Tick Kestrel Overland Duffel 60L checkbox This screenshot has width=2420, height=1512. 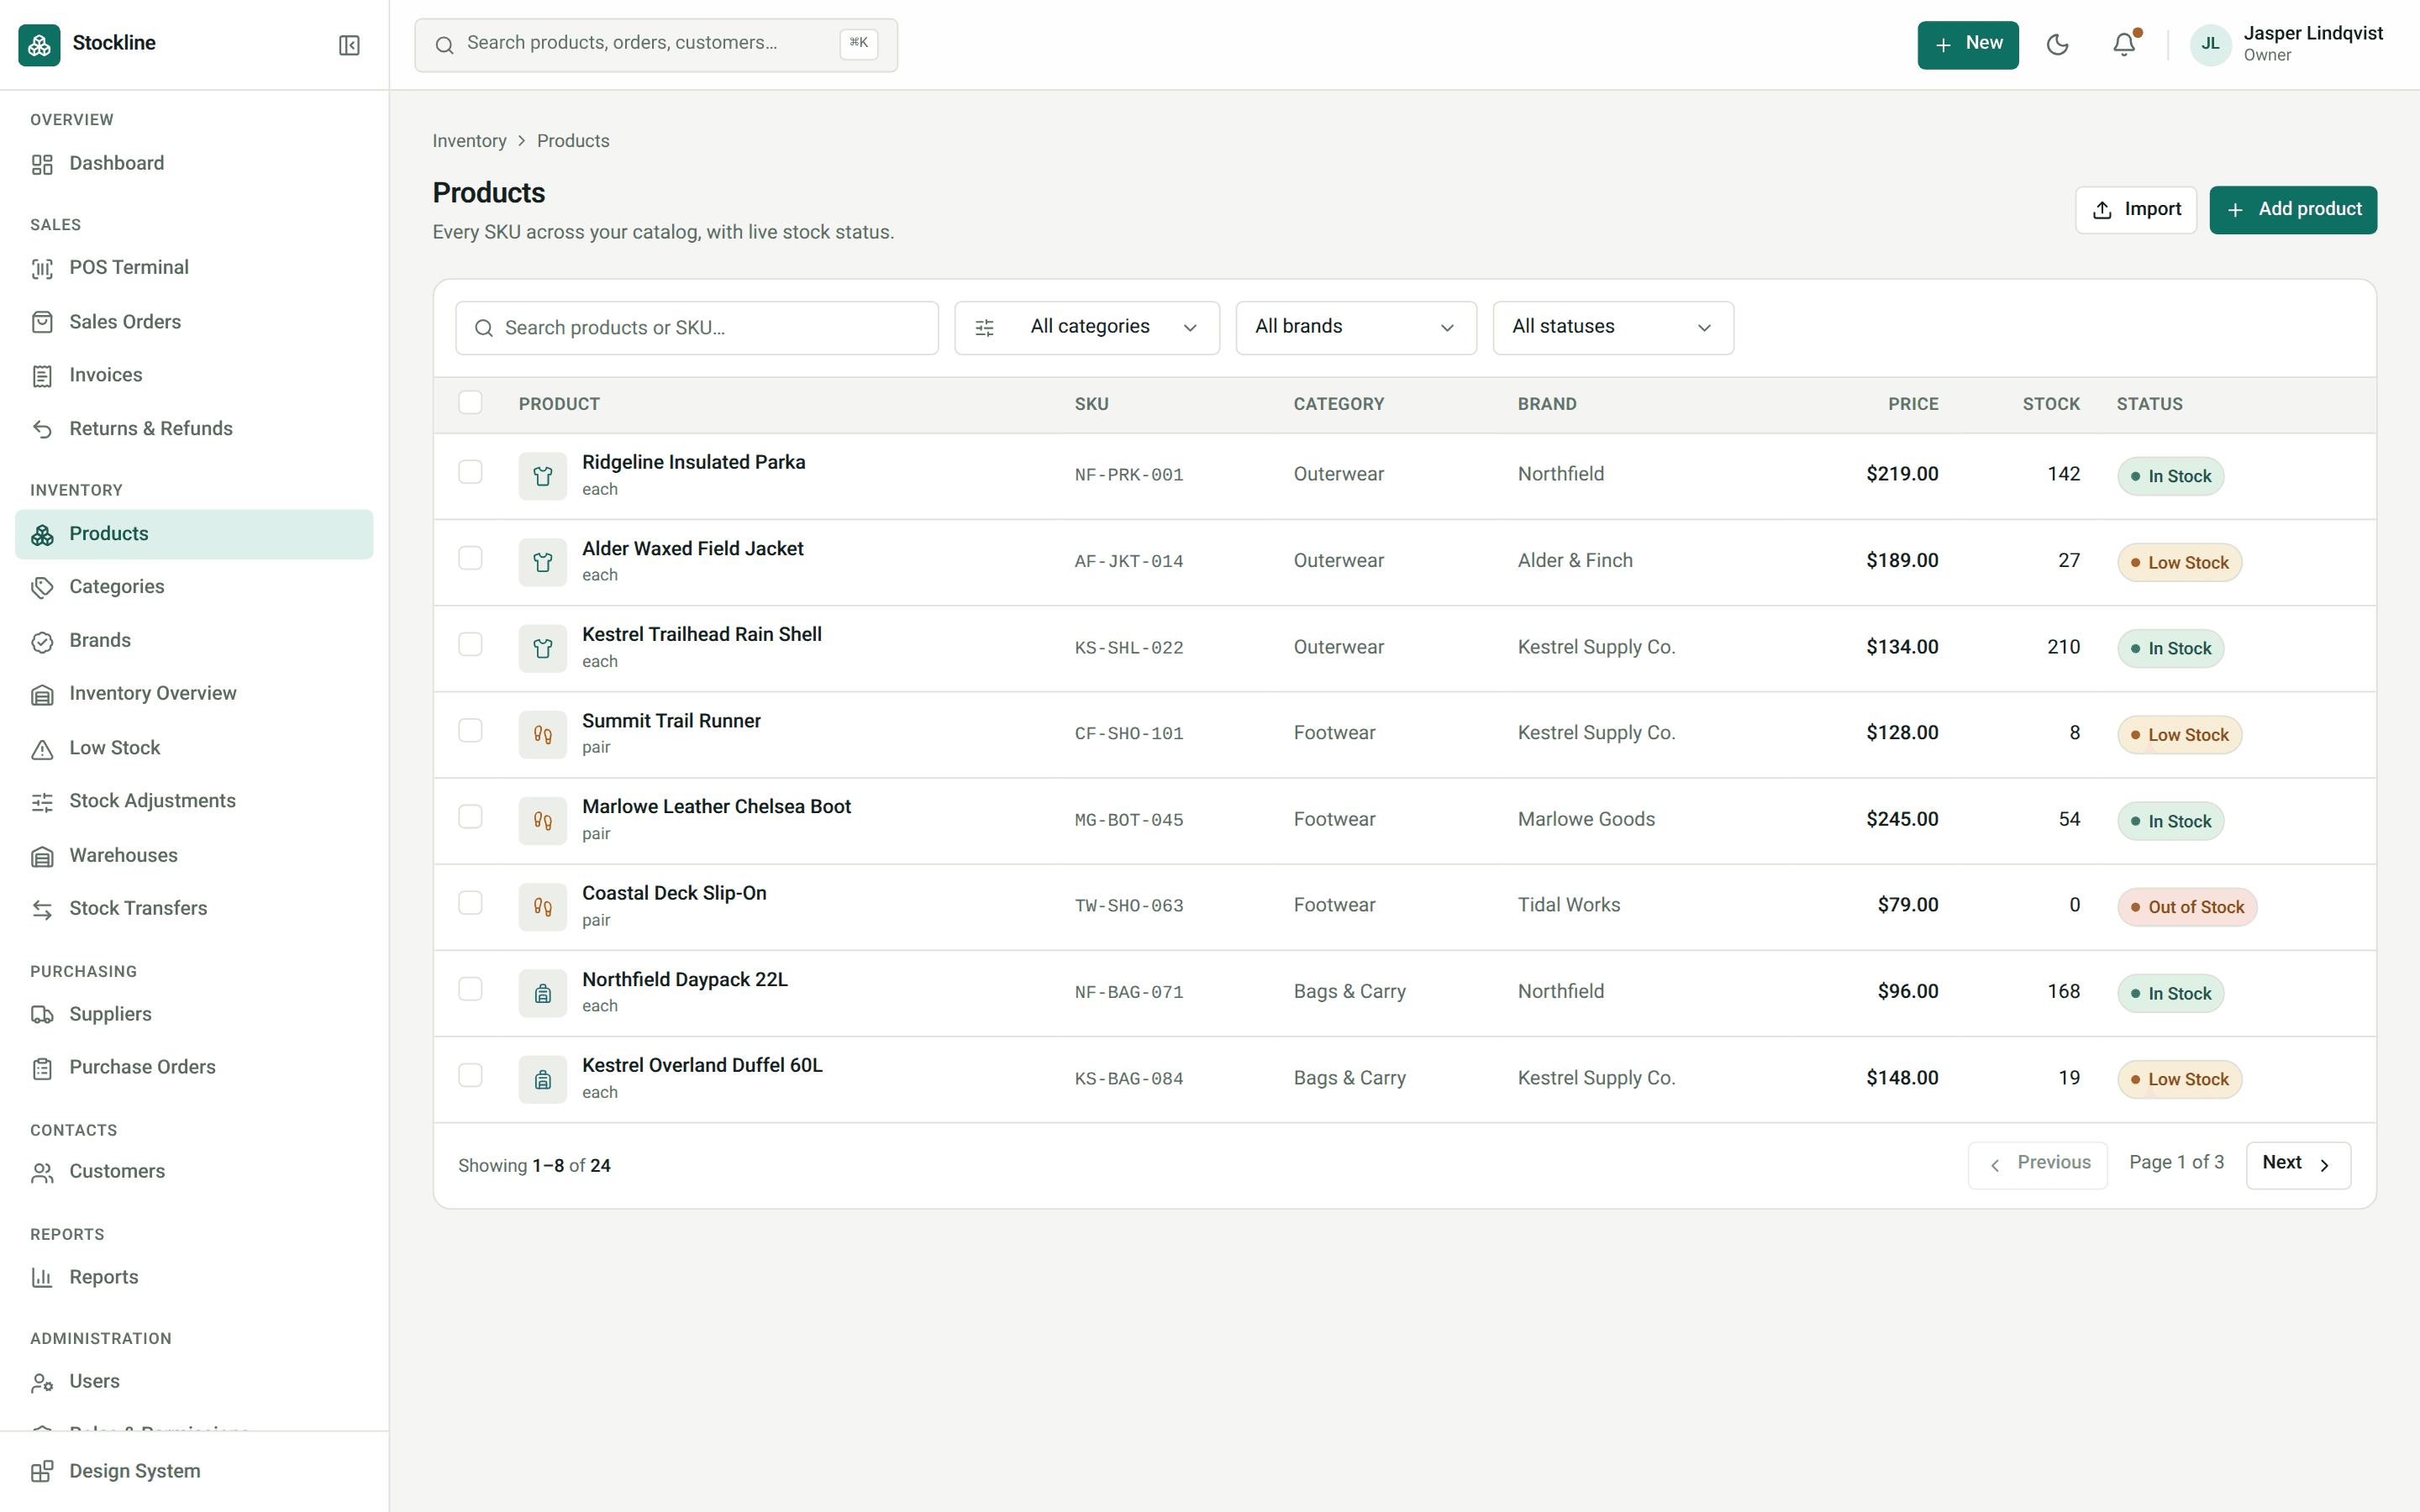coord(470,1075)
